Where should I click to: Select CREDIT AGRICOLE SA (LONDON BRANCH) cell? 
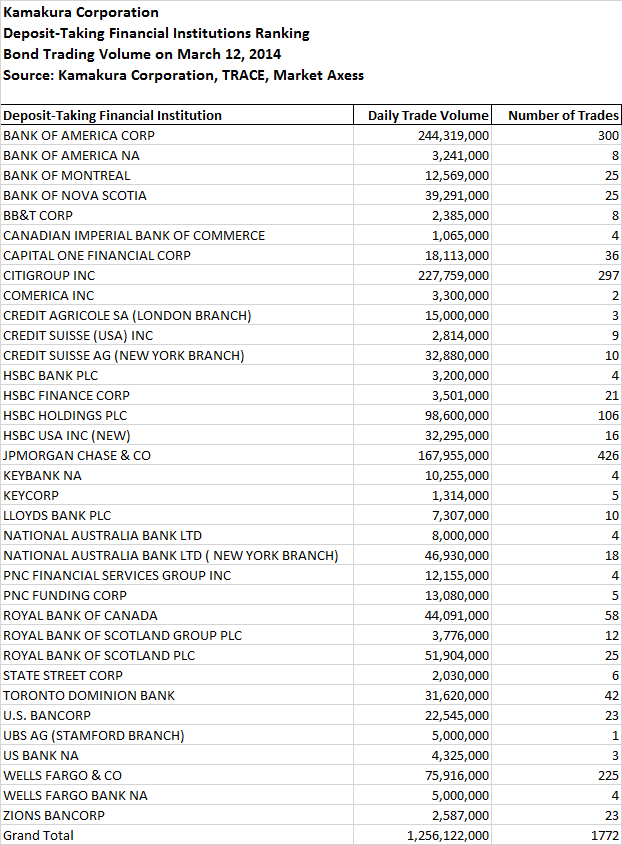[177, 315]
